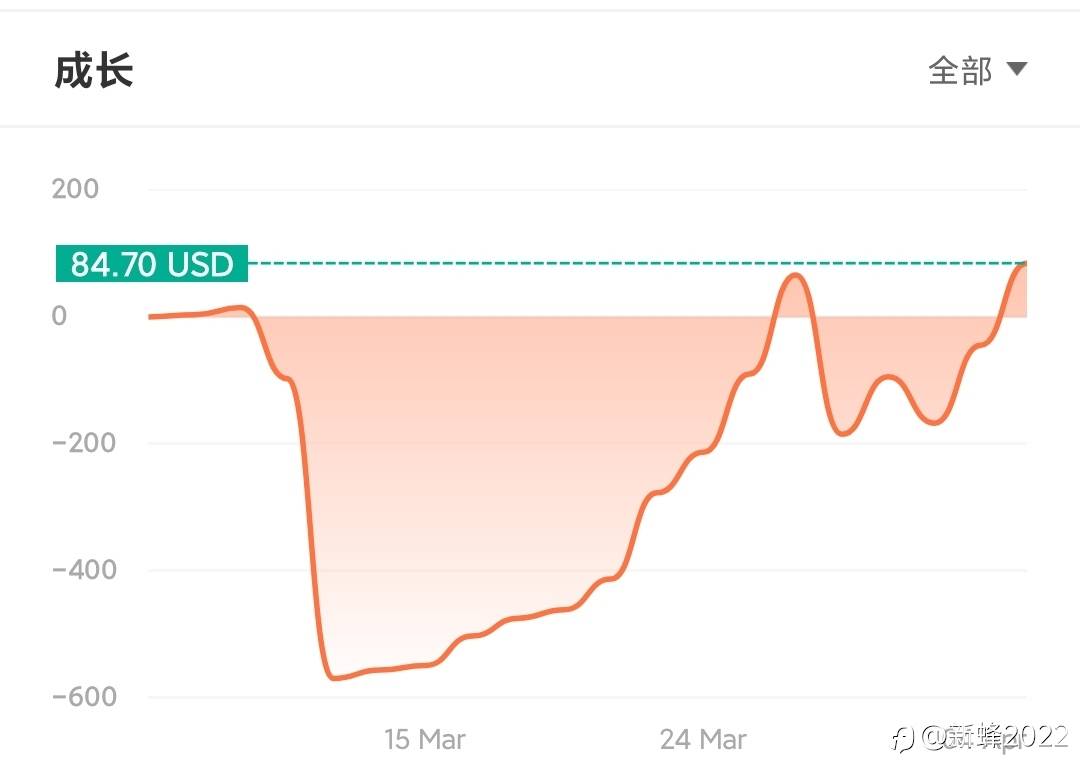
Task: Click the green dashed current-value line
Action: point(637,263)
